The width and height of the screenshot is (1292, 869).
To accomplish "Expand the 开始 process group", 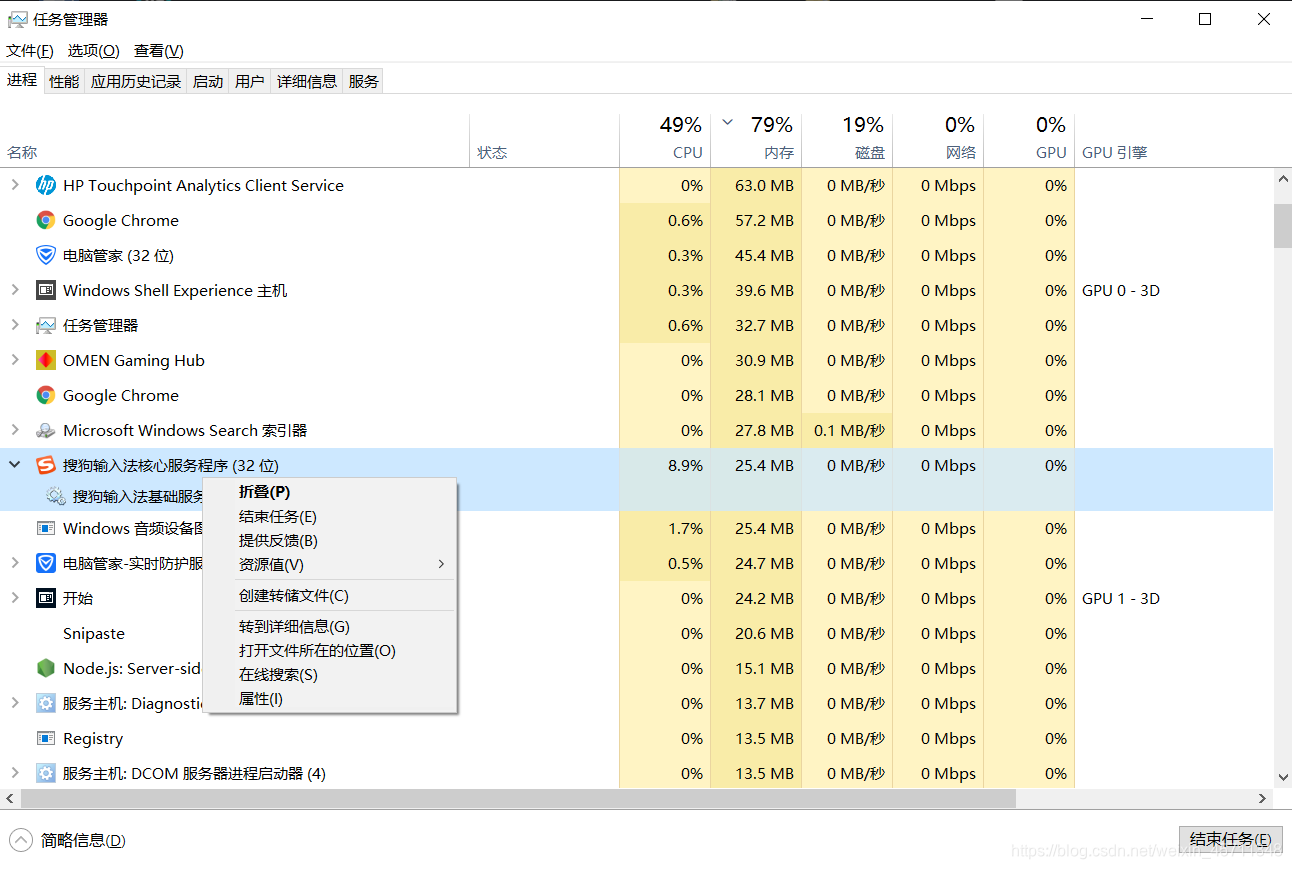I will 14,598.
